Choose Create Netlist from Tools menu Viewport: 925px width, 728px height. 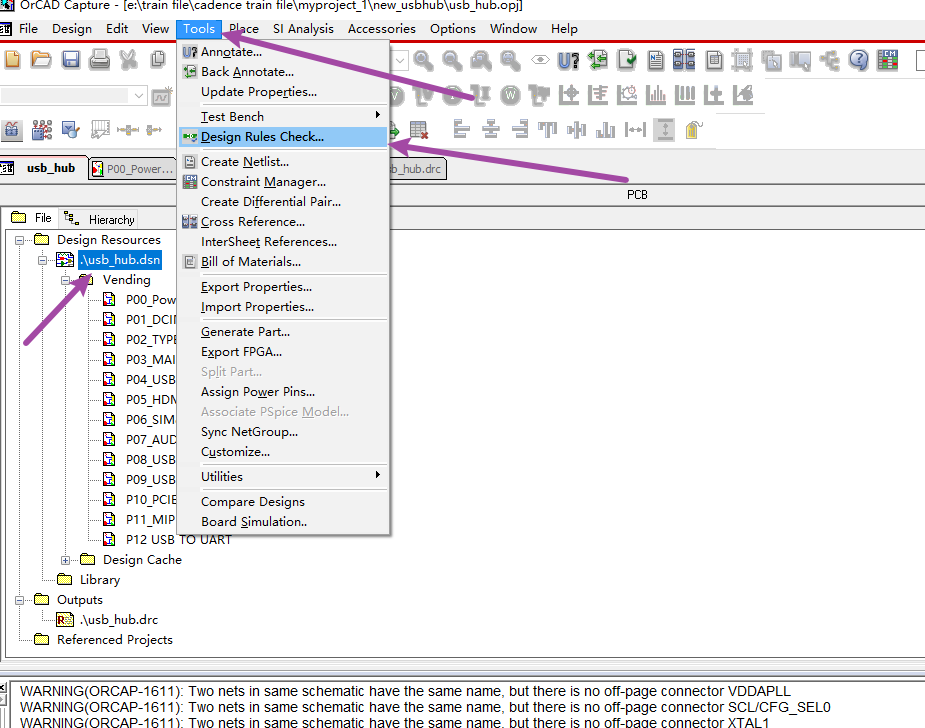click(283, 162)
